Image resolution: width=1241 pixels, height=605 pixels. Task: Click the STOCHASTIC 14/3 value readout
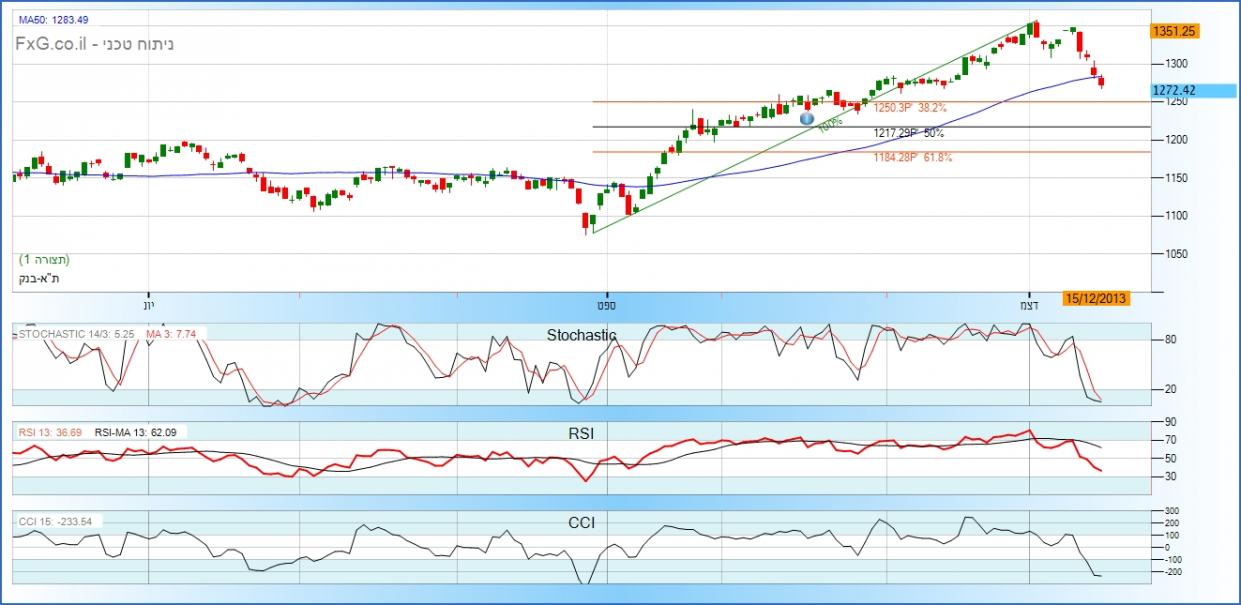[x=76, y=333]
